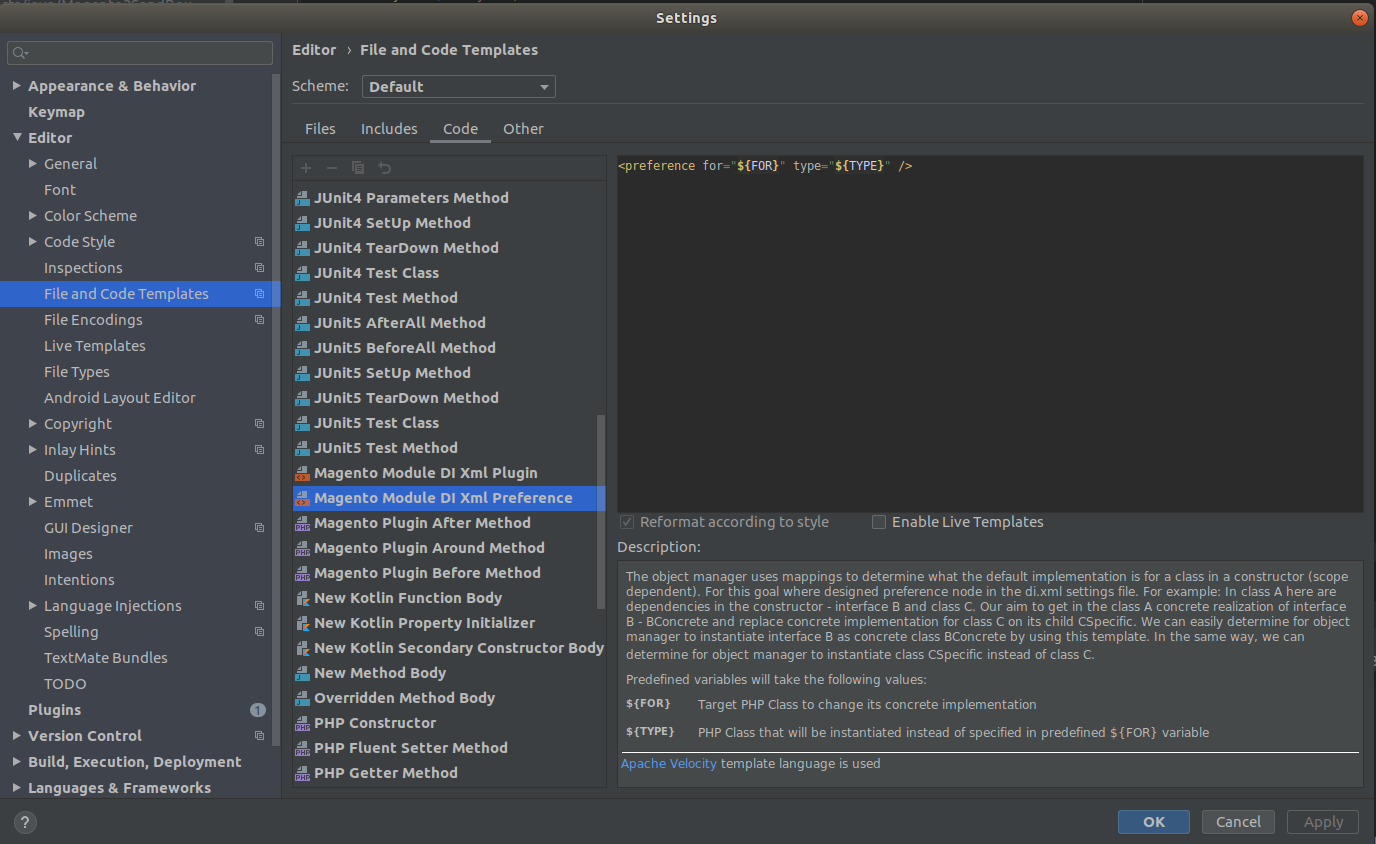Click project-level icon beside Spelling
Screen dimensions: 1376x844
point(259,632)
